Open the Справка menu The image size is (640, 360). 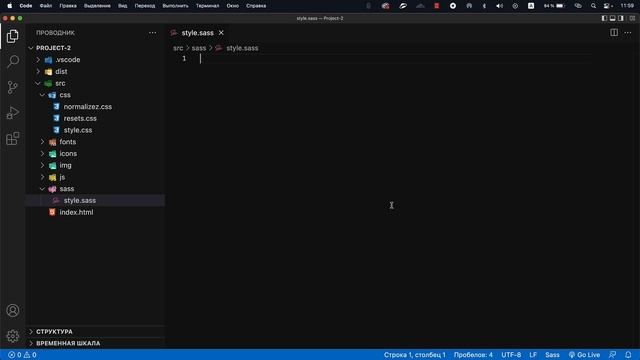coord(256,6)
